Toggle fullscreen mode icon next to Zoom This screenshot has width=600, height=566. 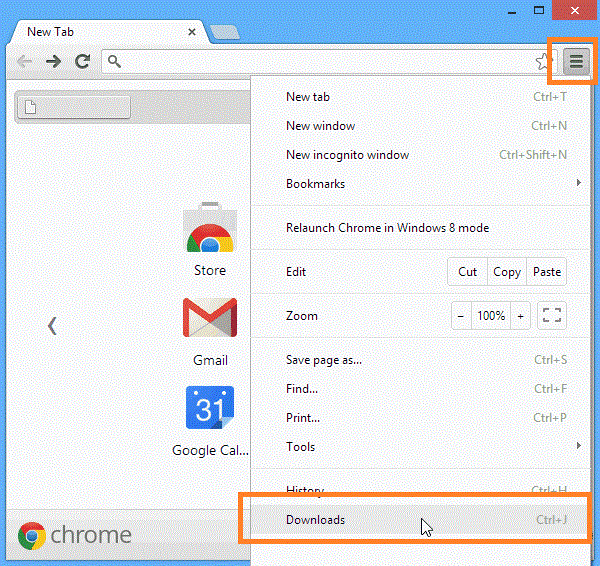552,316
